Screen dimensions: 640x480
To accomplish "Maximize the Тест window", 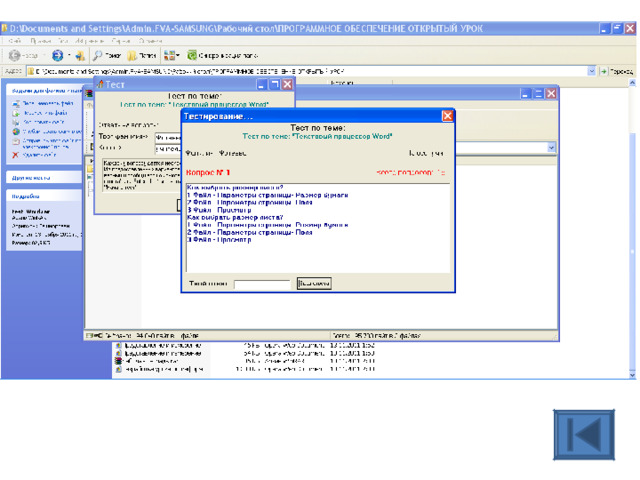I will point(275,84).
